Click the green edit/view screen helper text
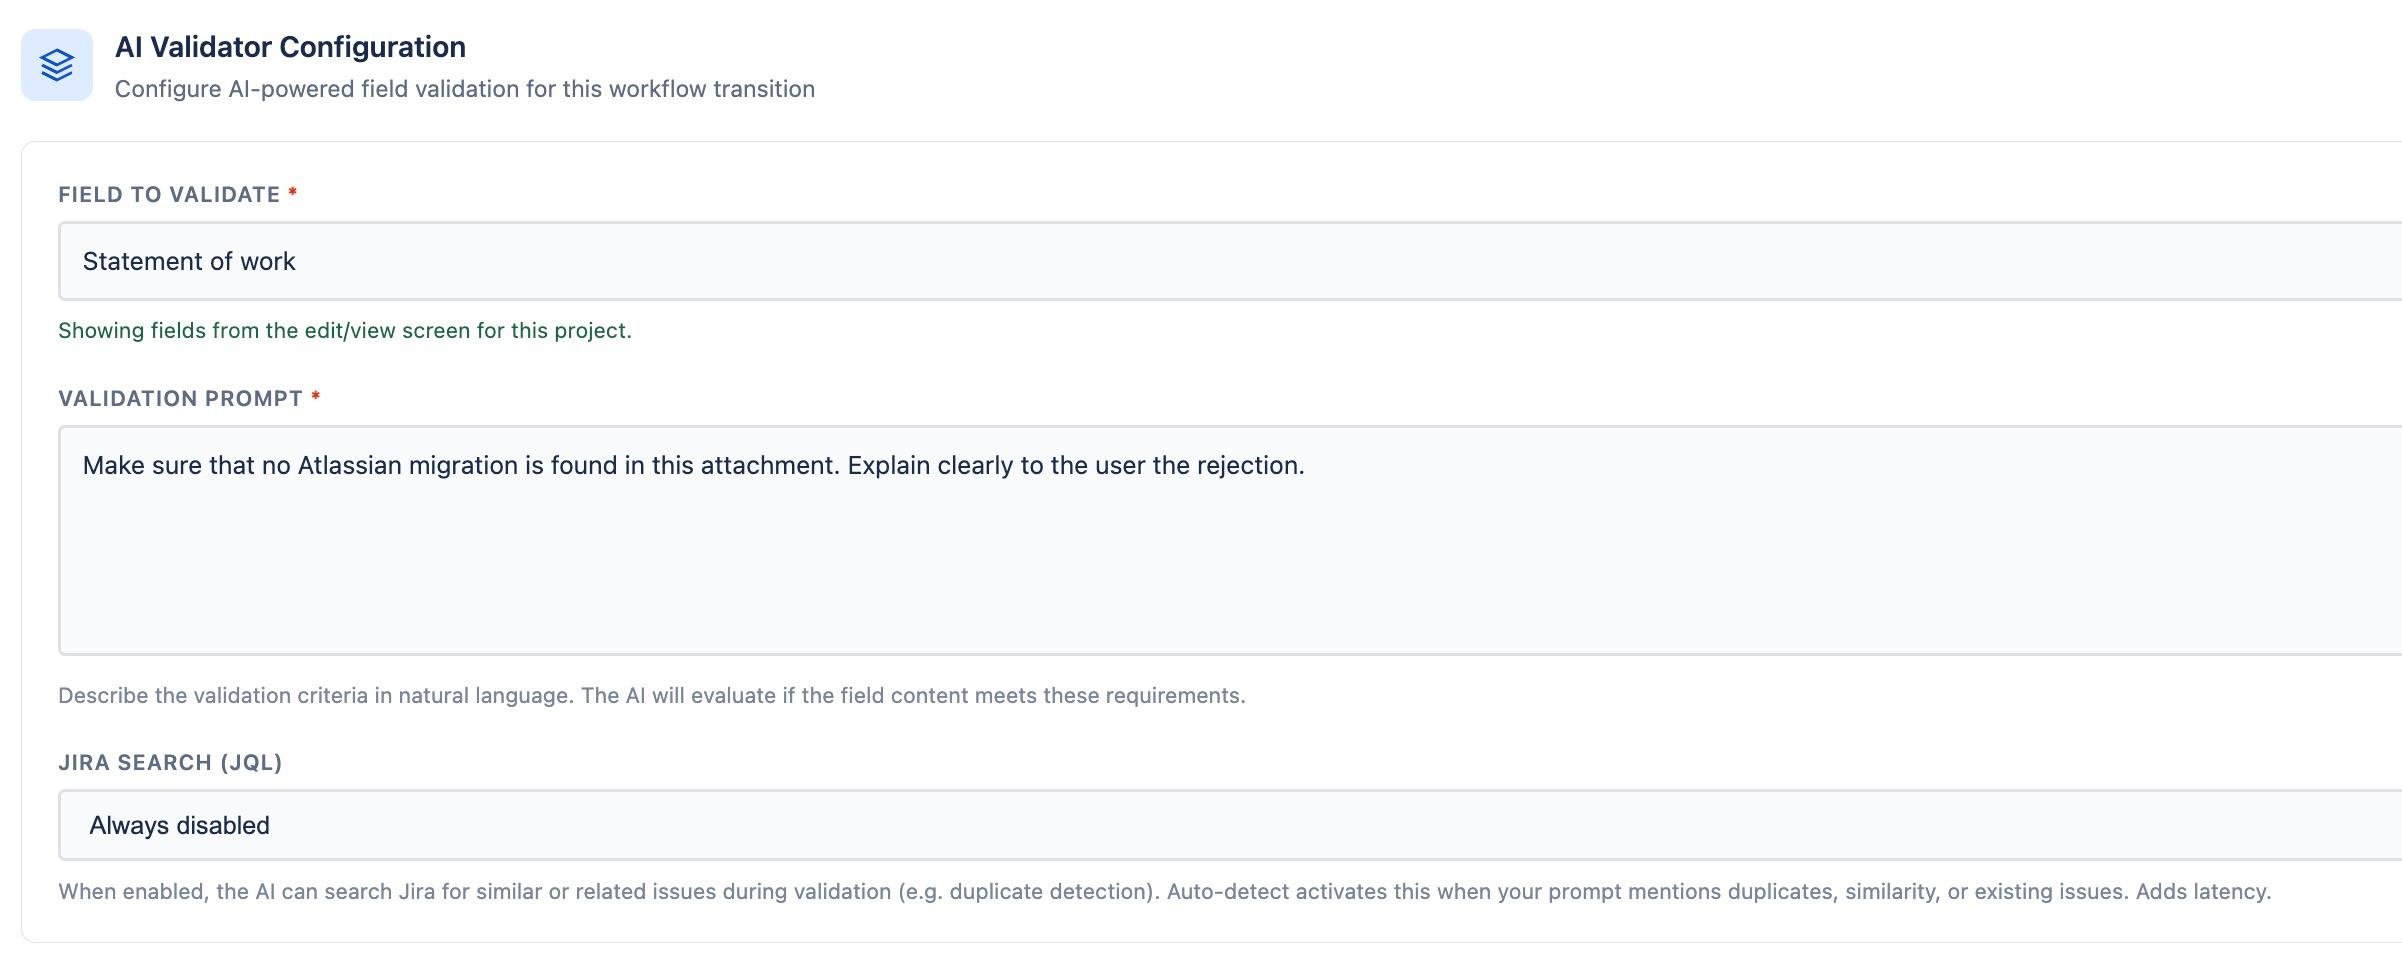Screen dimensions: 2402x964 point(345,329)
